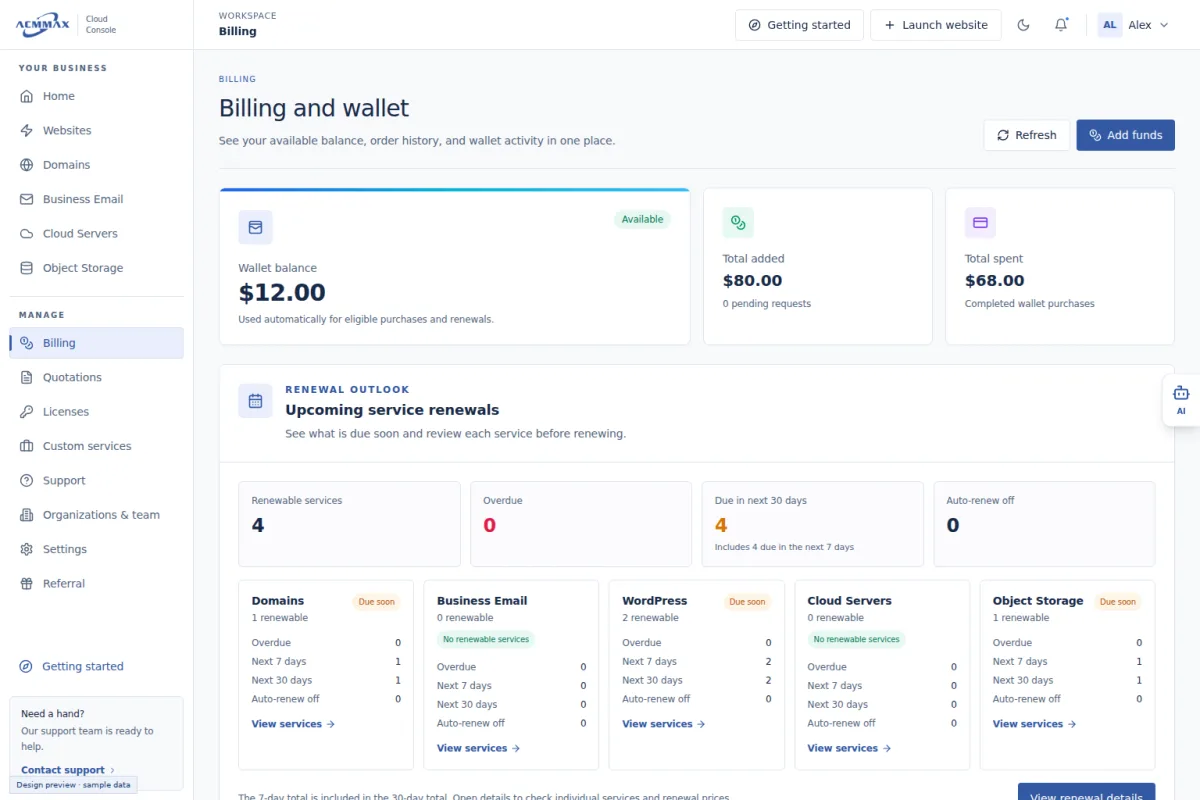Select Quotations in the Manage section
Viewport: 1200px width, 800px height.
click(96, 377)
